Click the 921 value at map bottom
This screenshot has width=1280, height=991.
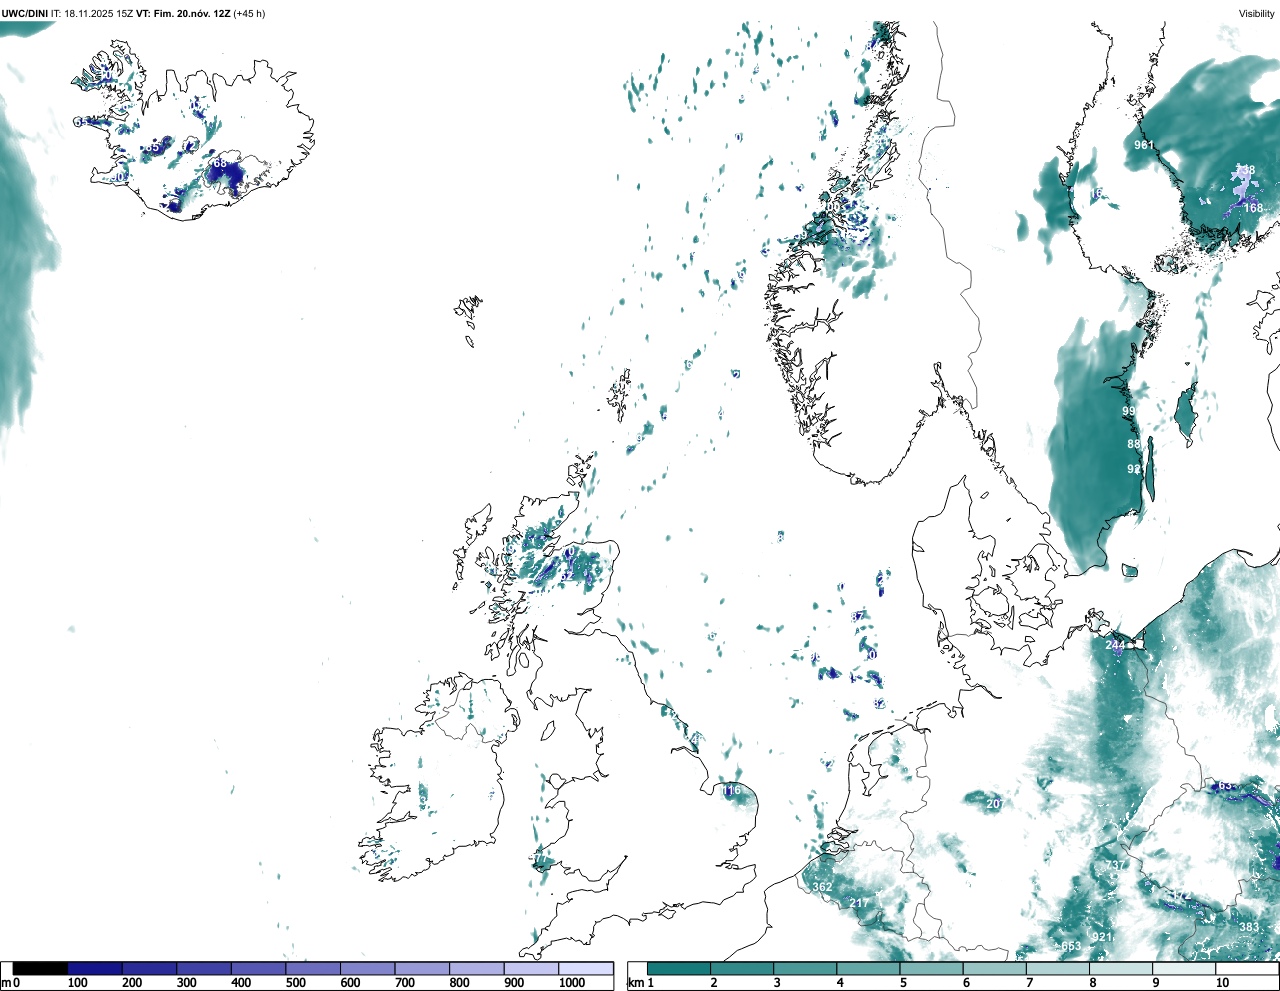[x=1102, y=937]
